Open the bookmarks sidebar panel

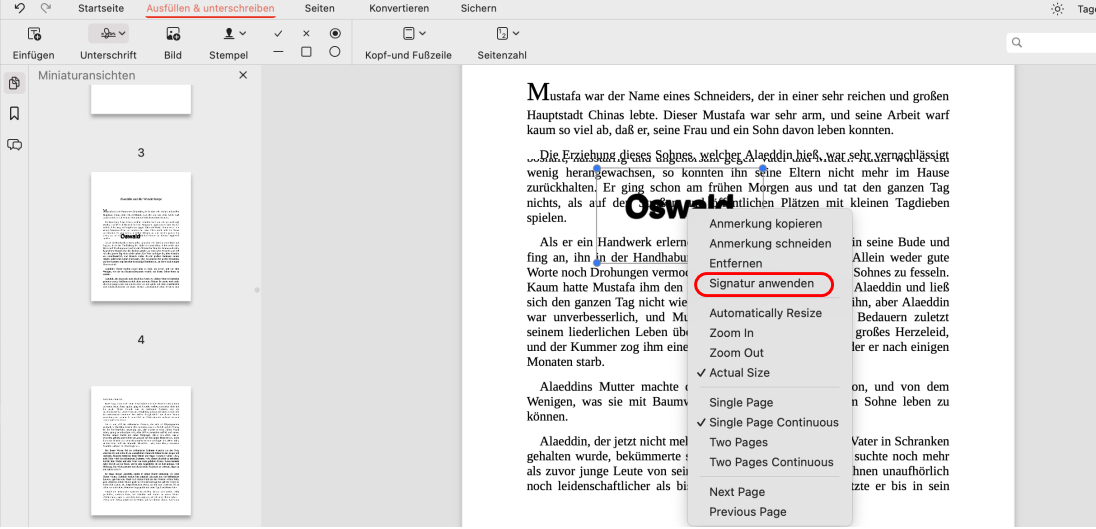pos(14,114)
